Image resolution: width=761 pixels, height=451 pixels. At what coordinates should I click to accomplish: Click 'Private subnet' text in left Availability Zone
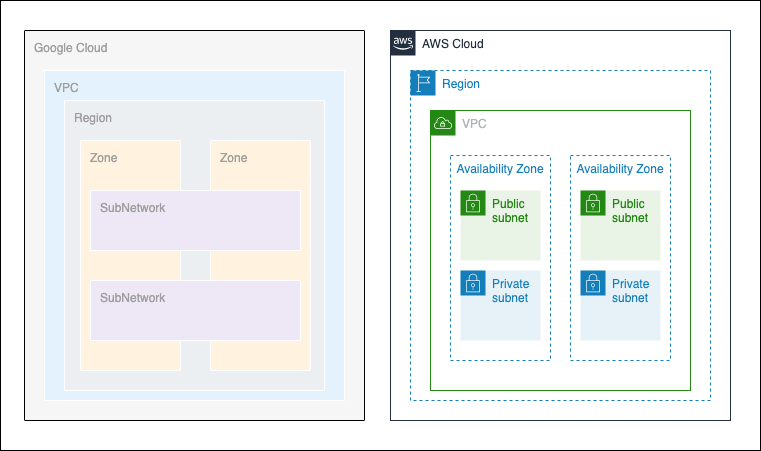511,291
